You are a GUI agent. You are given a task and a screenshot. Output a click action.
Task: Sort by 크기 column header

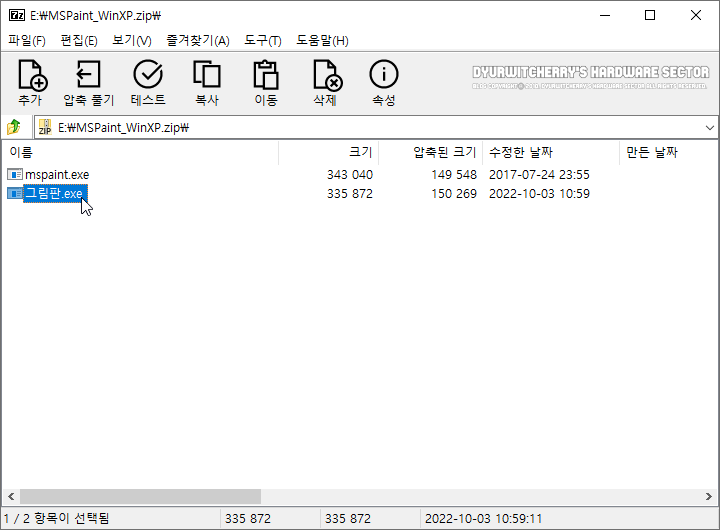pos(329,152)
